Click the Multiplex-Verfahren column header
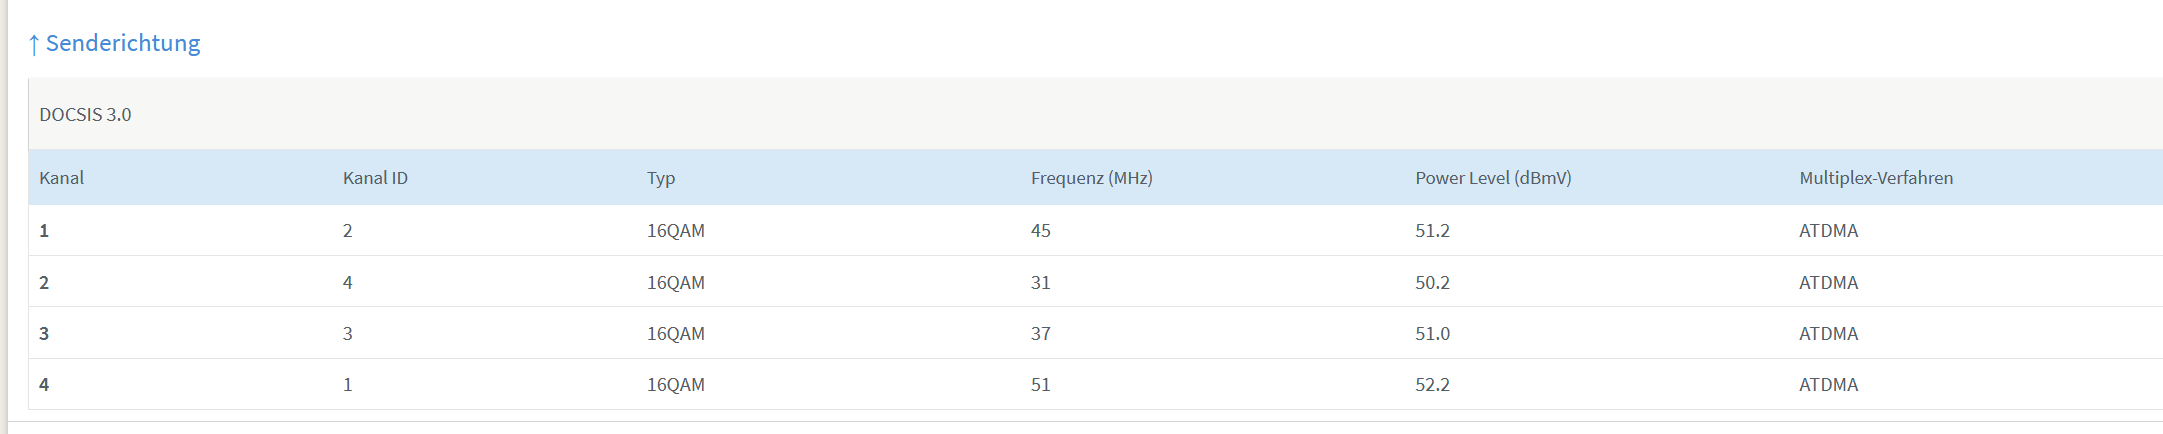This screenshot has width=2163, height=434. pyautogui.click(x=1876, y=178)
